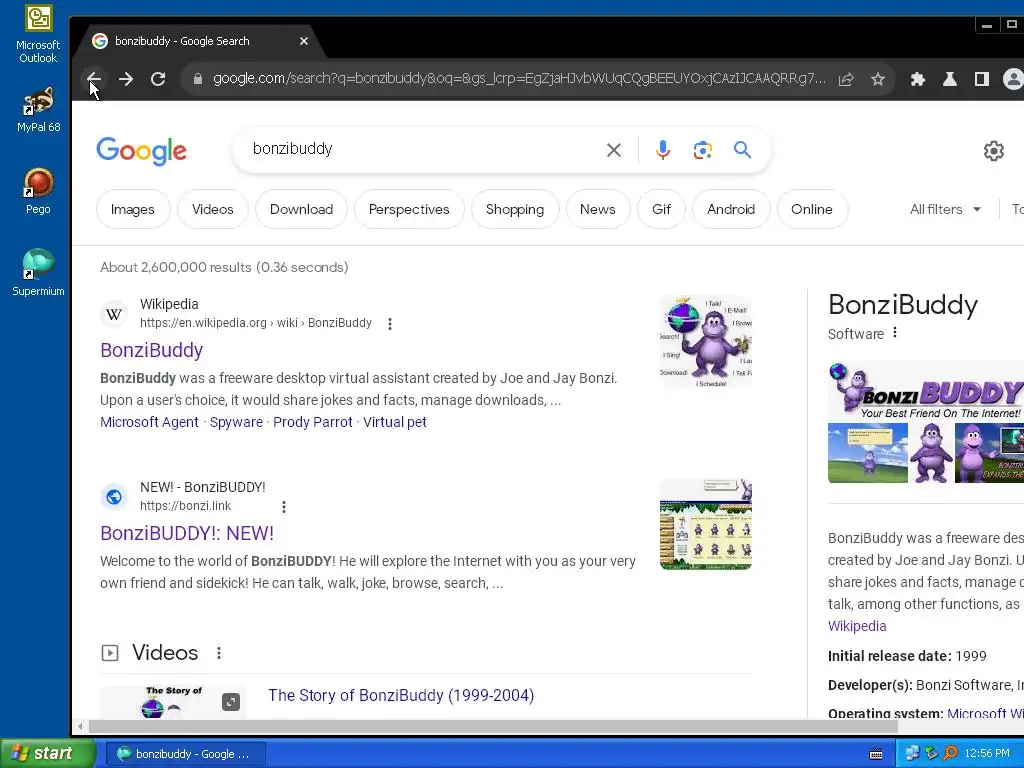Open more options beside Videos heading
Viewport: 1024px width, 768px height.
point(219,652)
